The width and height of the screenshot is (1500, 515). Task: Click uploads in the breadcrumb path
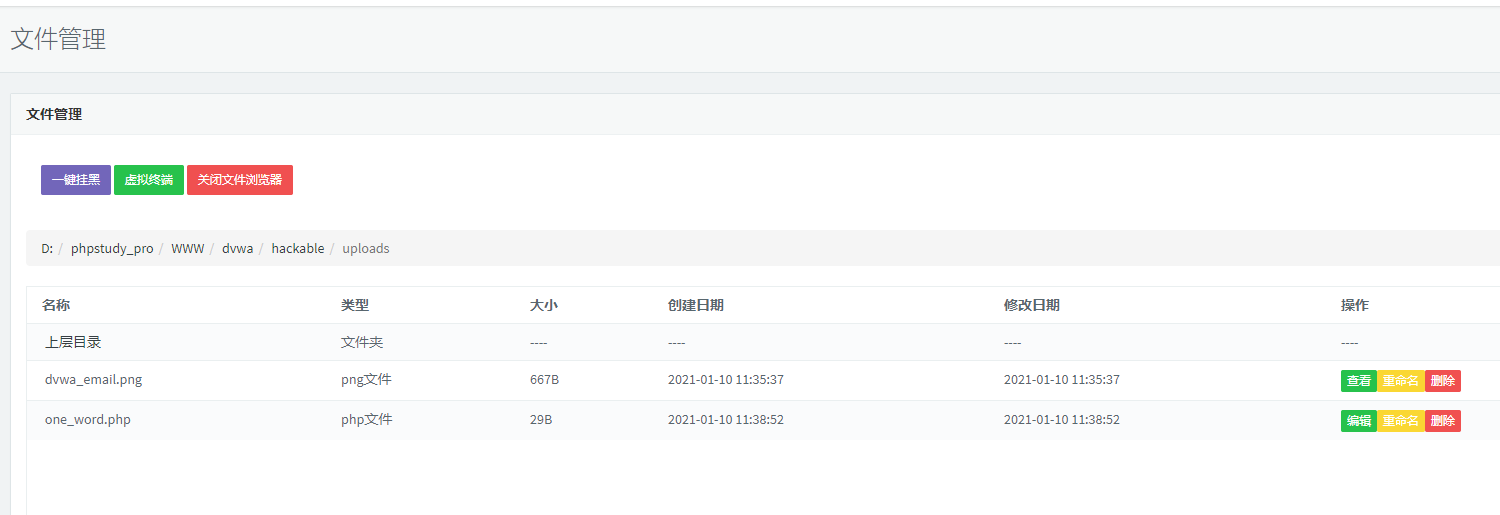pos(366,248)
